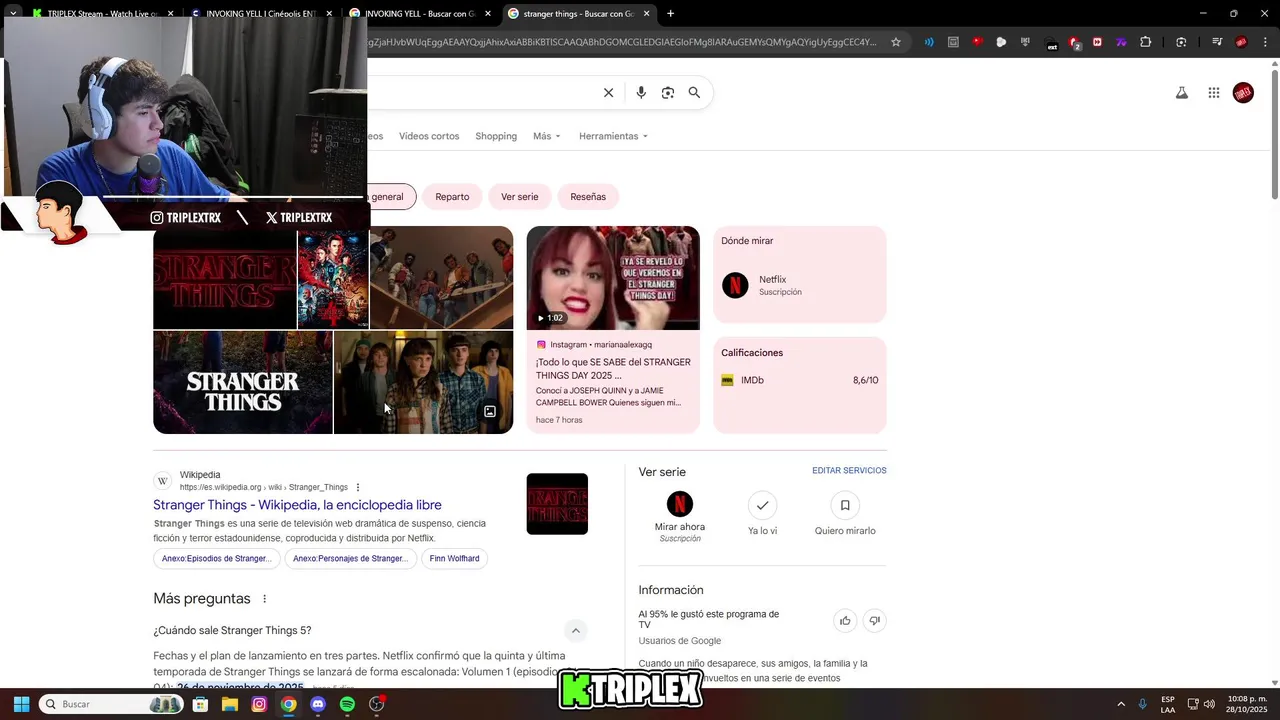
Task: Open media controls icon in Chrome toolbar
Action: point(1217,42)
